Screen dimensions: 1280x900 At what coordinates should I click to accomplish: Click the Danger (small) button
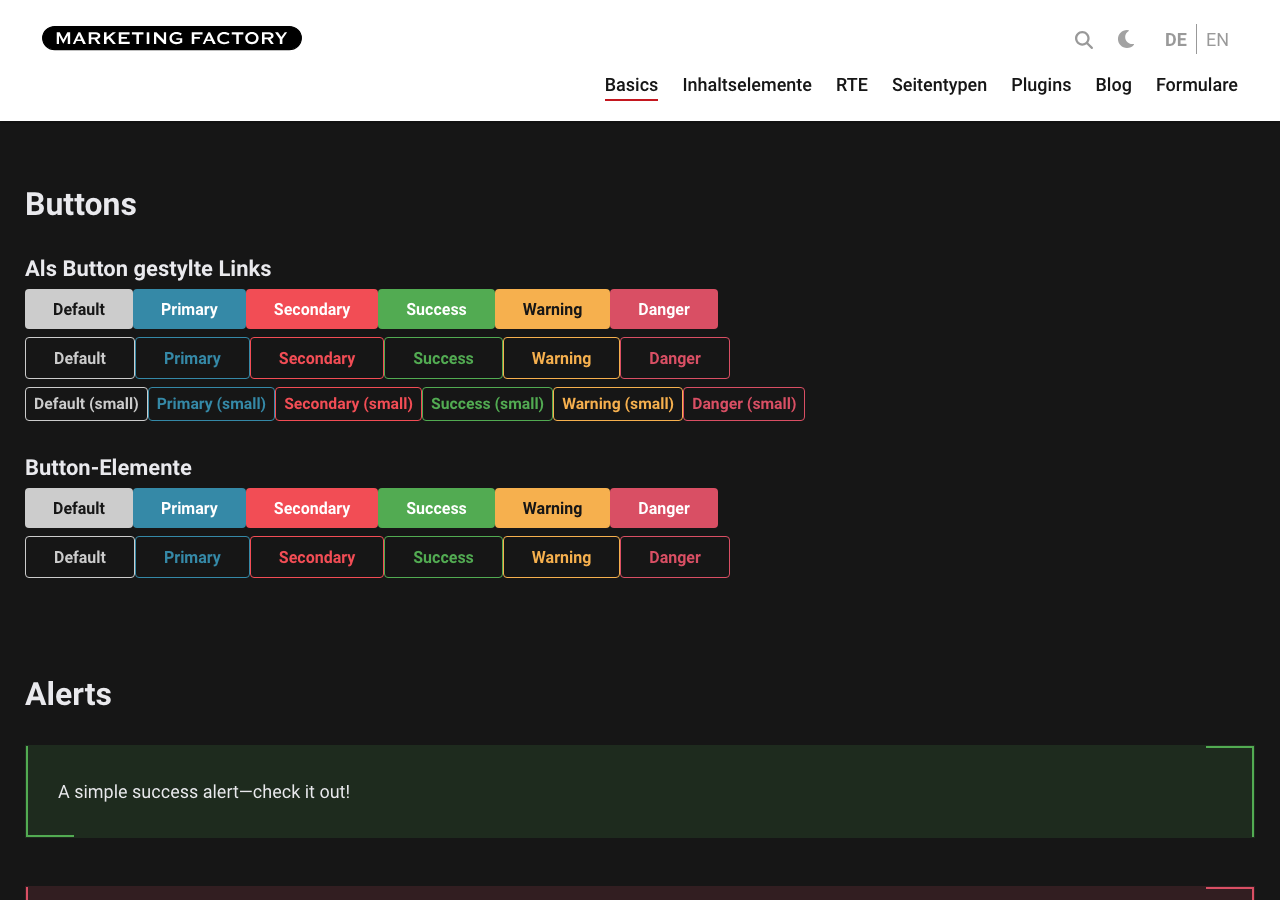(x=744, y=404)
